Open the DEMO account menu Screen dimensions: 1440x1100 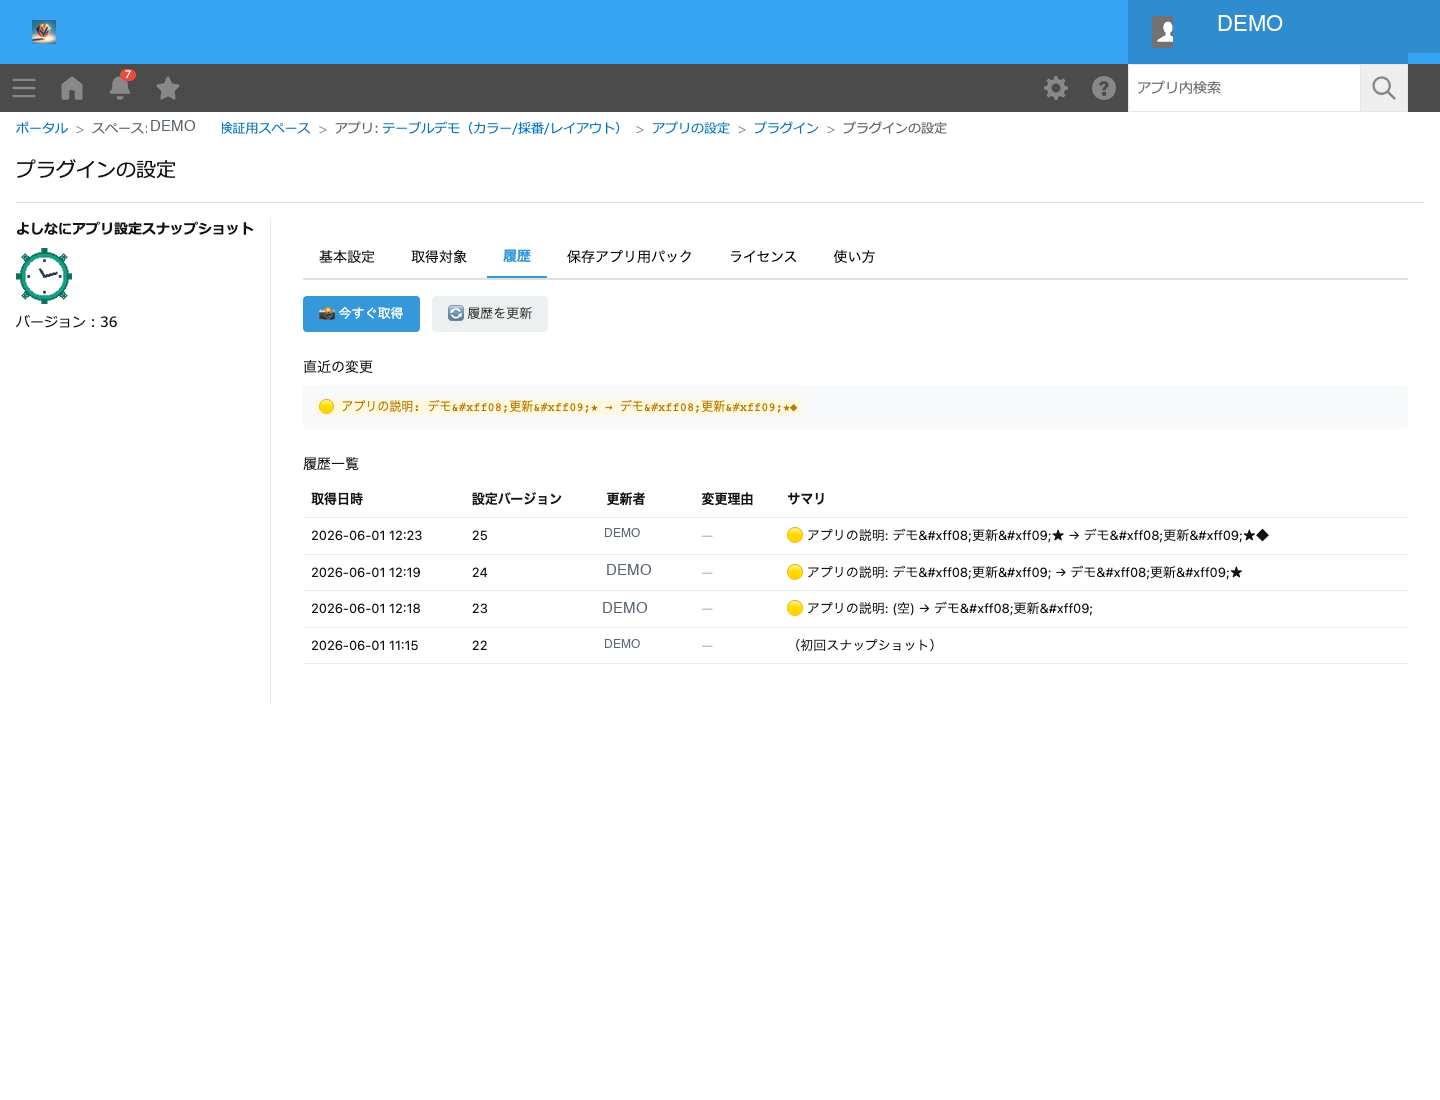coord(1249,24)
